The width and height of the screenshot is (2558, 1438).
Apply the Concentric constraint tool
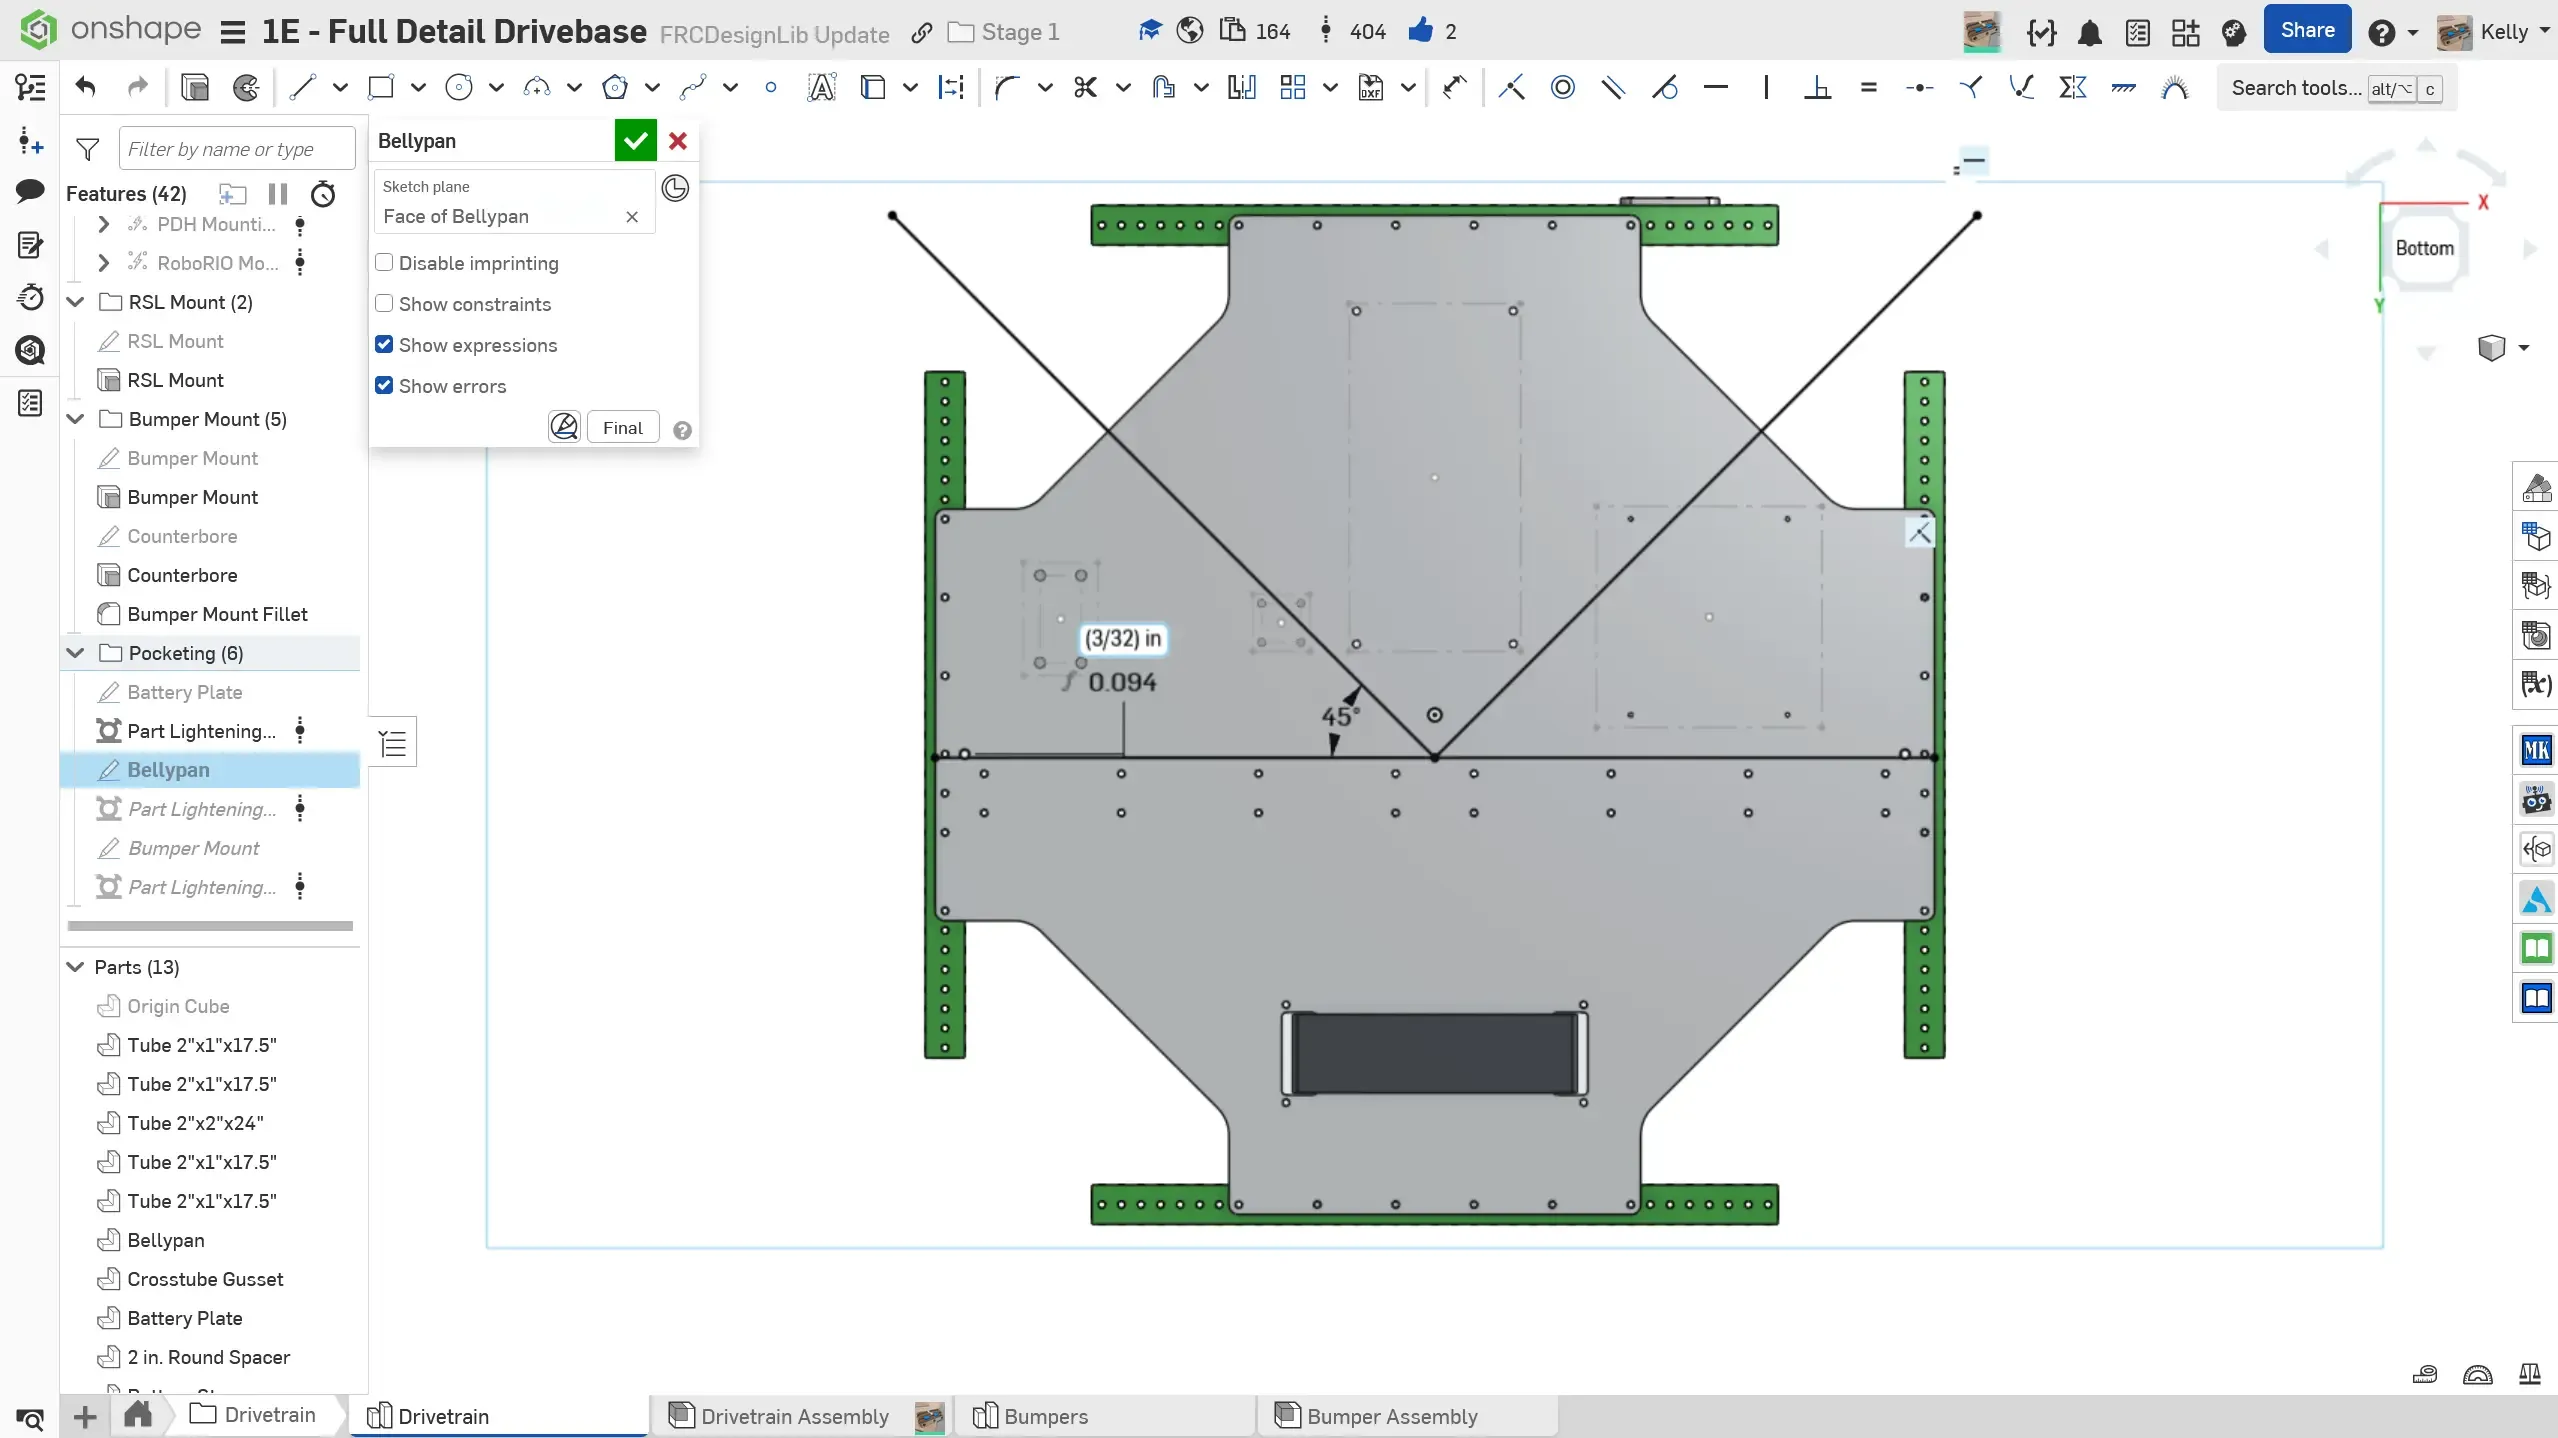tap(1562, 88)
